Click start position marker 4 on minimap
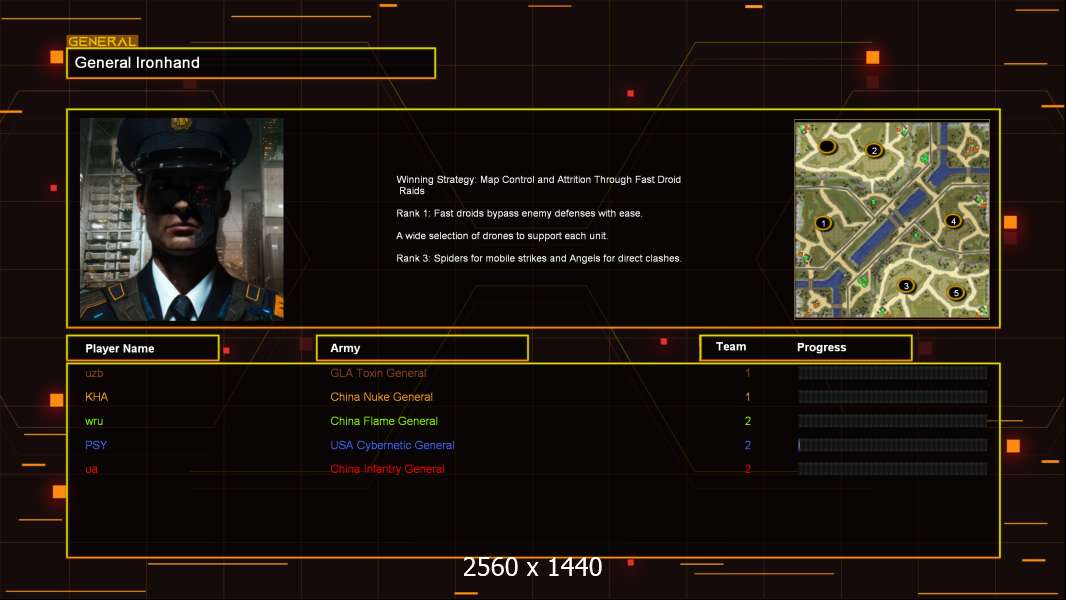 point(953,221)
